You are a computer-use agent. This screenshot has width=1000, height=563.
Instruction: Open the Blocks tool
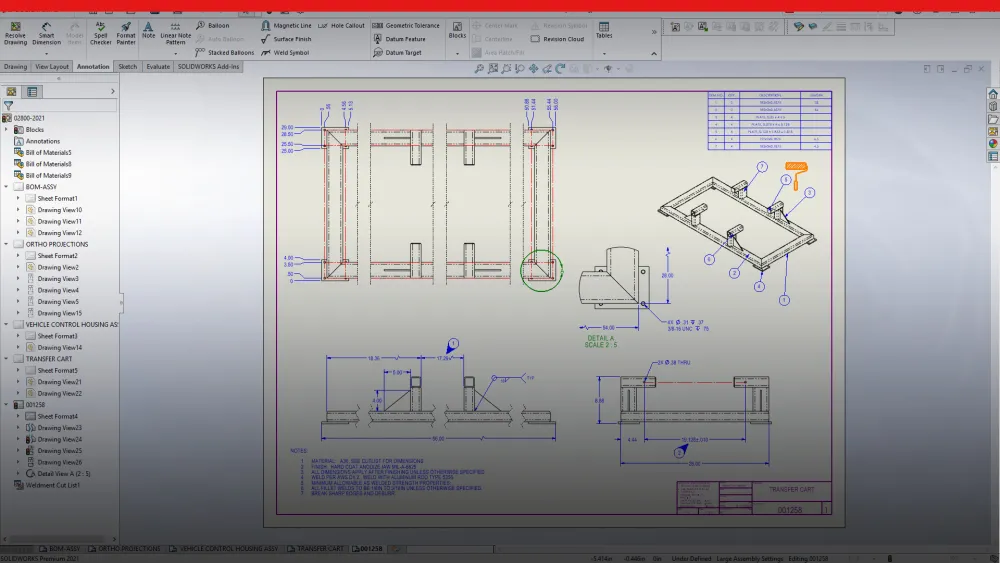(x=457, y=30)
